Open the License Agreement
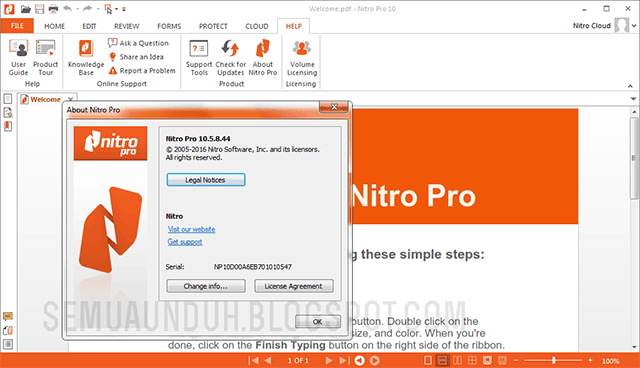 [x=294, y=286]
